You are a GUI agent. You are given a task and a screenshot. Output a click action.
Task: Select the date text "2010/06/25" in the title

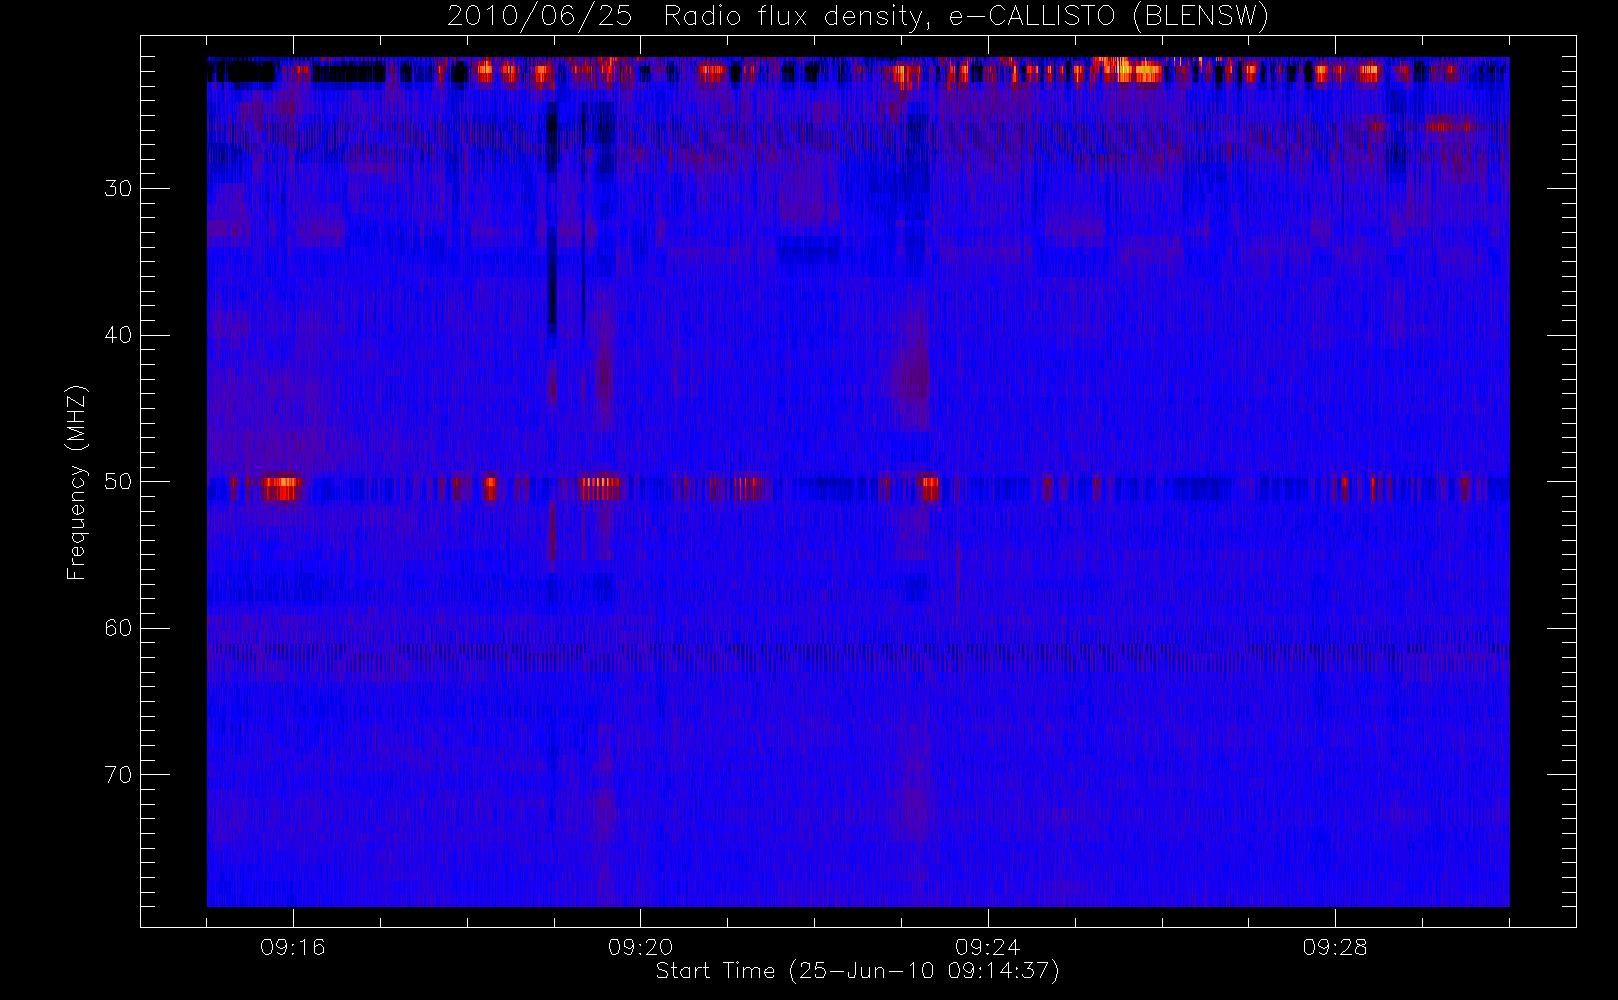(x=540, y=17)
